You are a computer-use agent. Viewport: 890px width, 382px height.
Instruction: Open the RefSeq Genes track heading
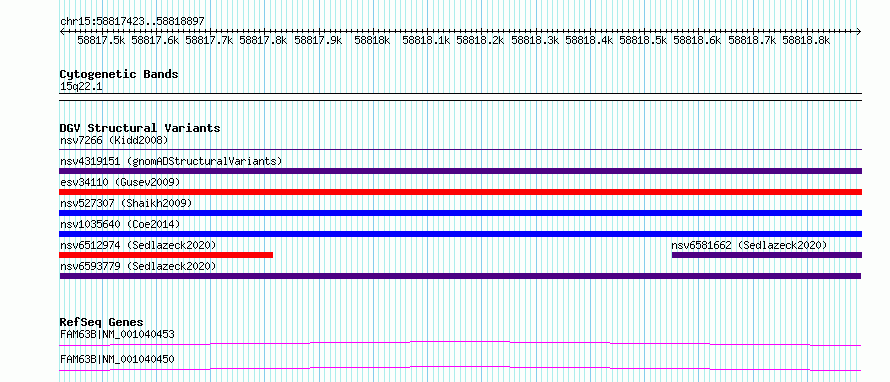[101, 322]
